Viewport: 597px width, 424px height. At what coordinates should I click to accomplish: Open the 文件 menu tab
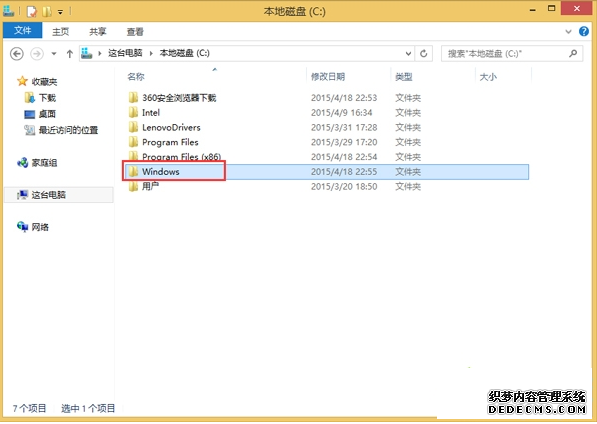[x=22, y=30]
